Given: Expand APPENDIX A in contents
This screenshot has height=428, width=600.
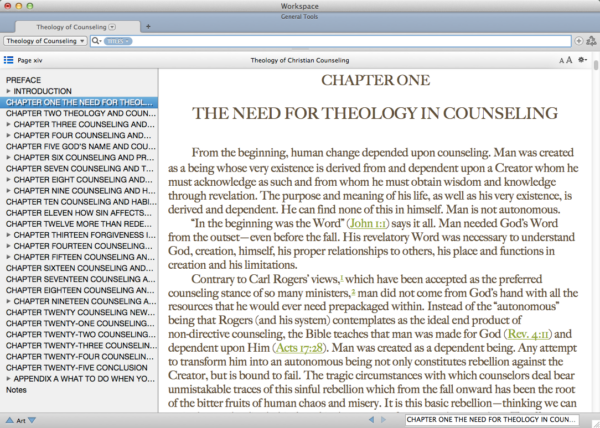Looking at the screenshot, I should pyautogui.click(x=8, y=379).
